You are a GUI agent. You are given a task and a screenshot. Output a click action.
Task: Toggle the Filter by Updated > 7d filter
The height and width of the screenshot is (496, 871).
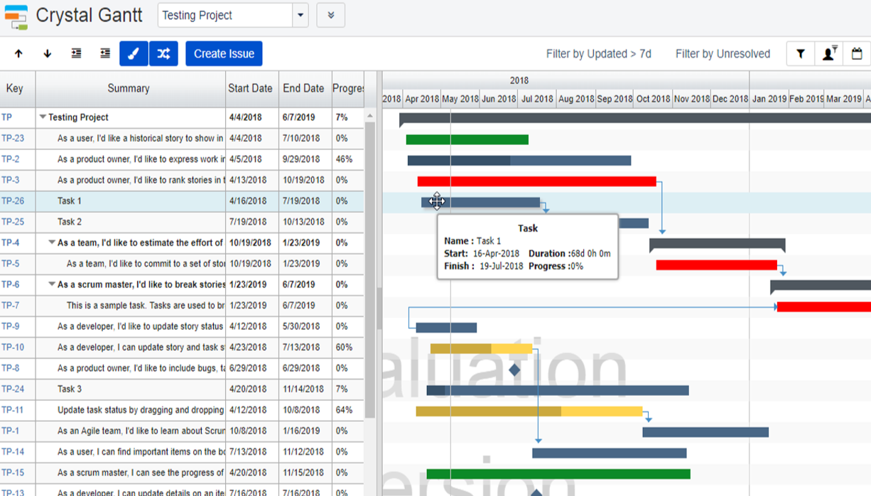tap(598, 54)
